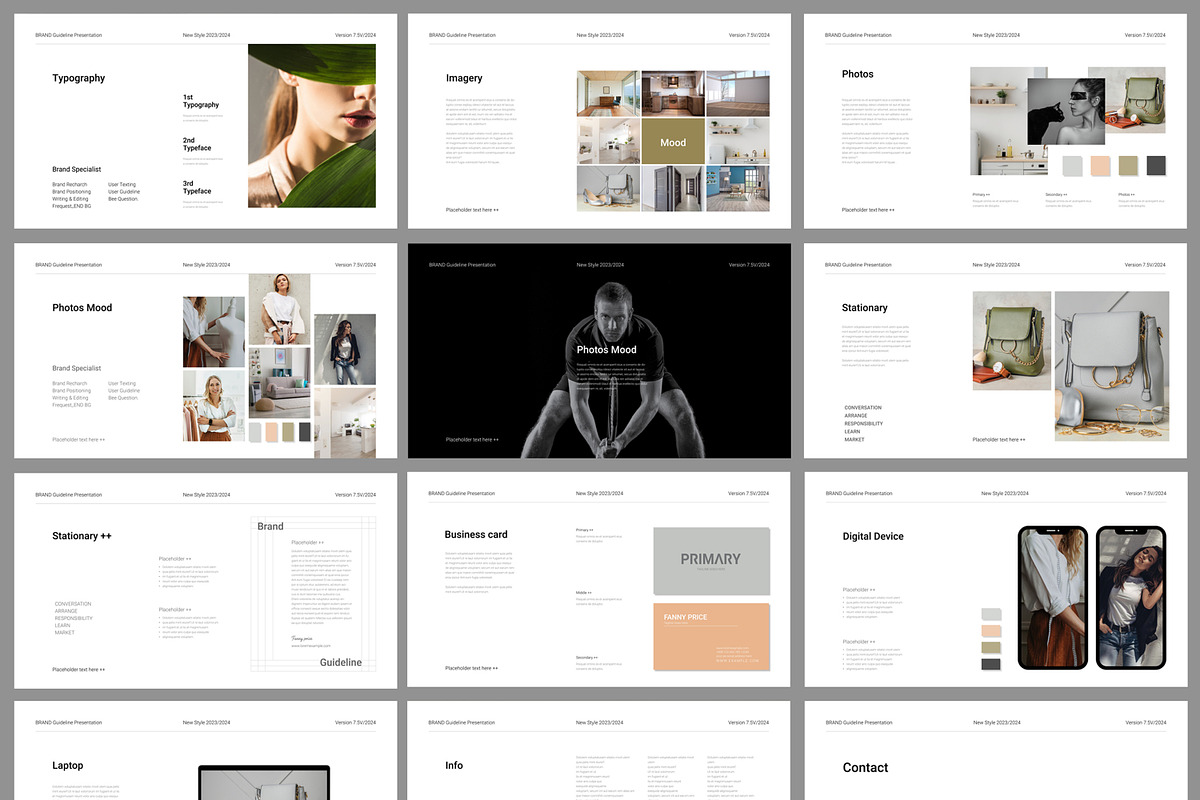Pick the dark gray swatch on Photos slide
The image size is (1200, 800).
click(x=1156, y=166)
